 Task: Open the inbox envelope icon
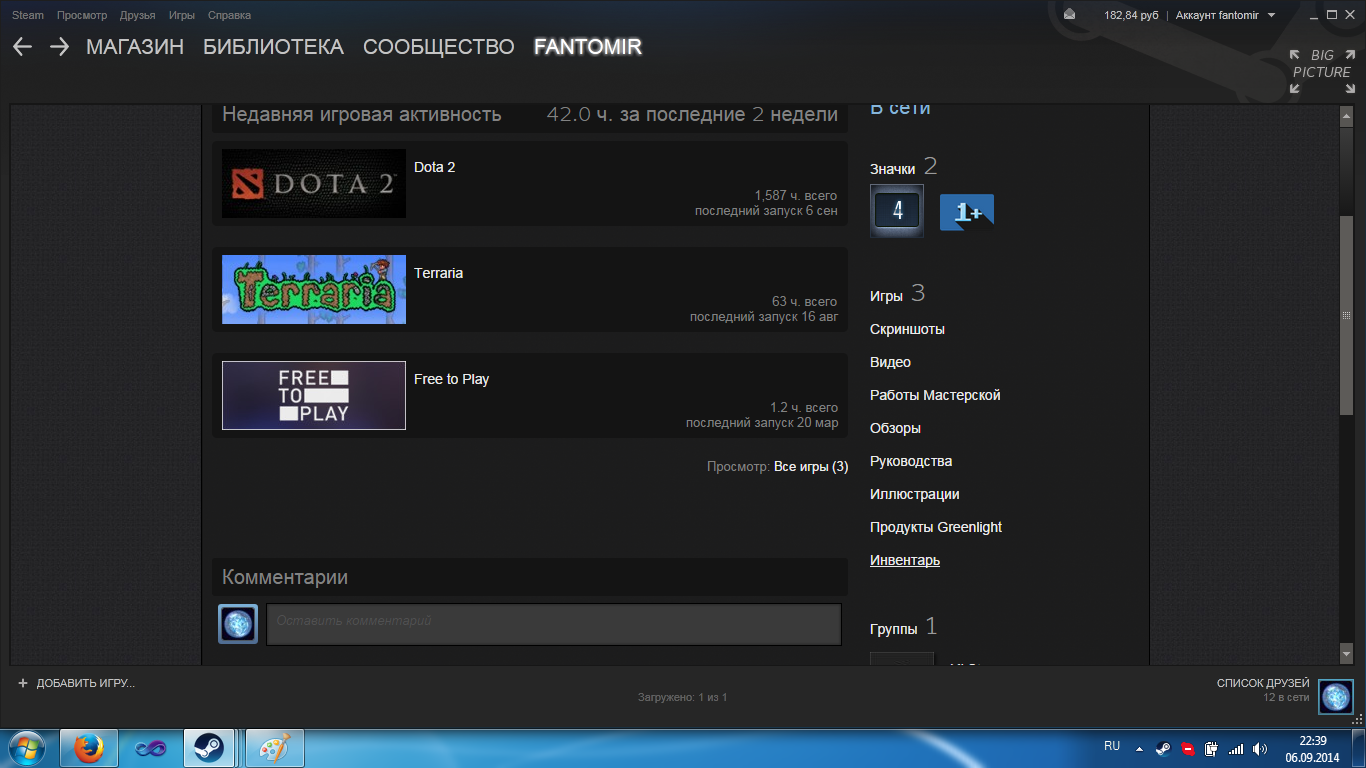point(1069,15)
